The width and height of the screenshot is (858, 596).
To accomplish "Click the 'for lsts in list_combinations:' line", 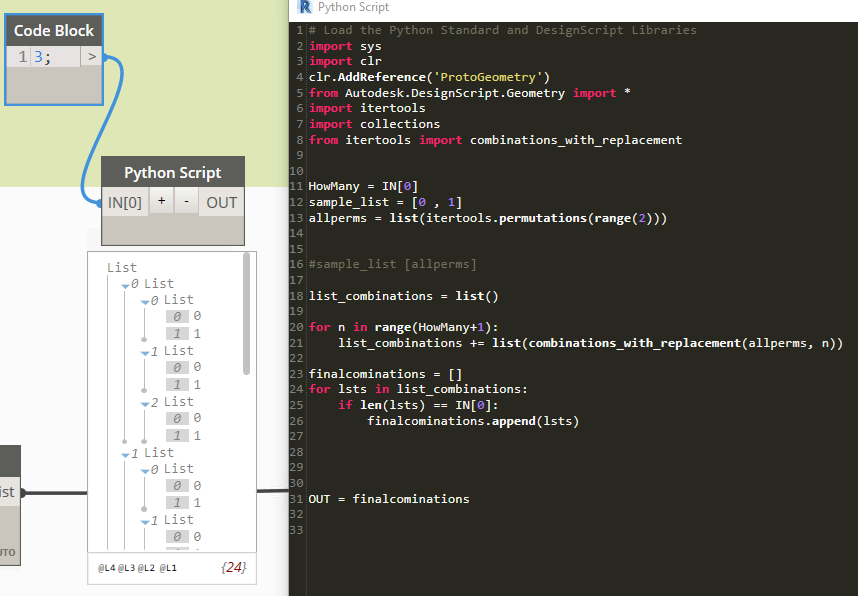I will (x=418, y=389).
